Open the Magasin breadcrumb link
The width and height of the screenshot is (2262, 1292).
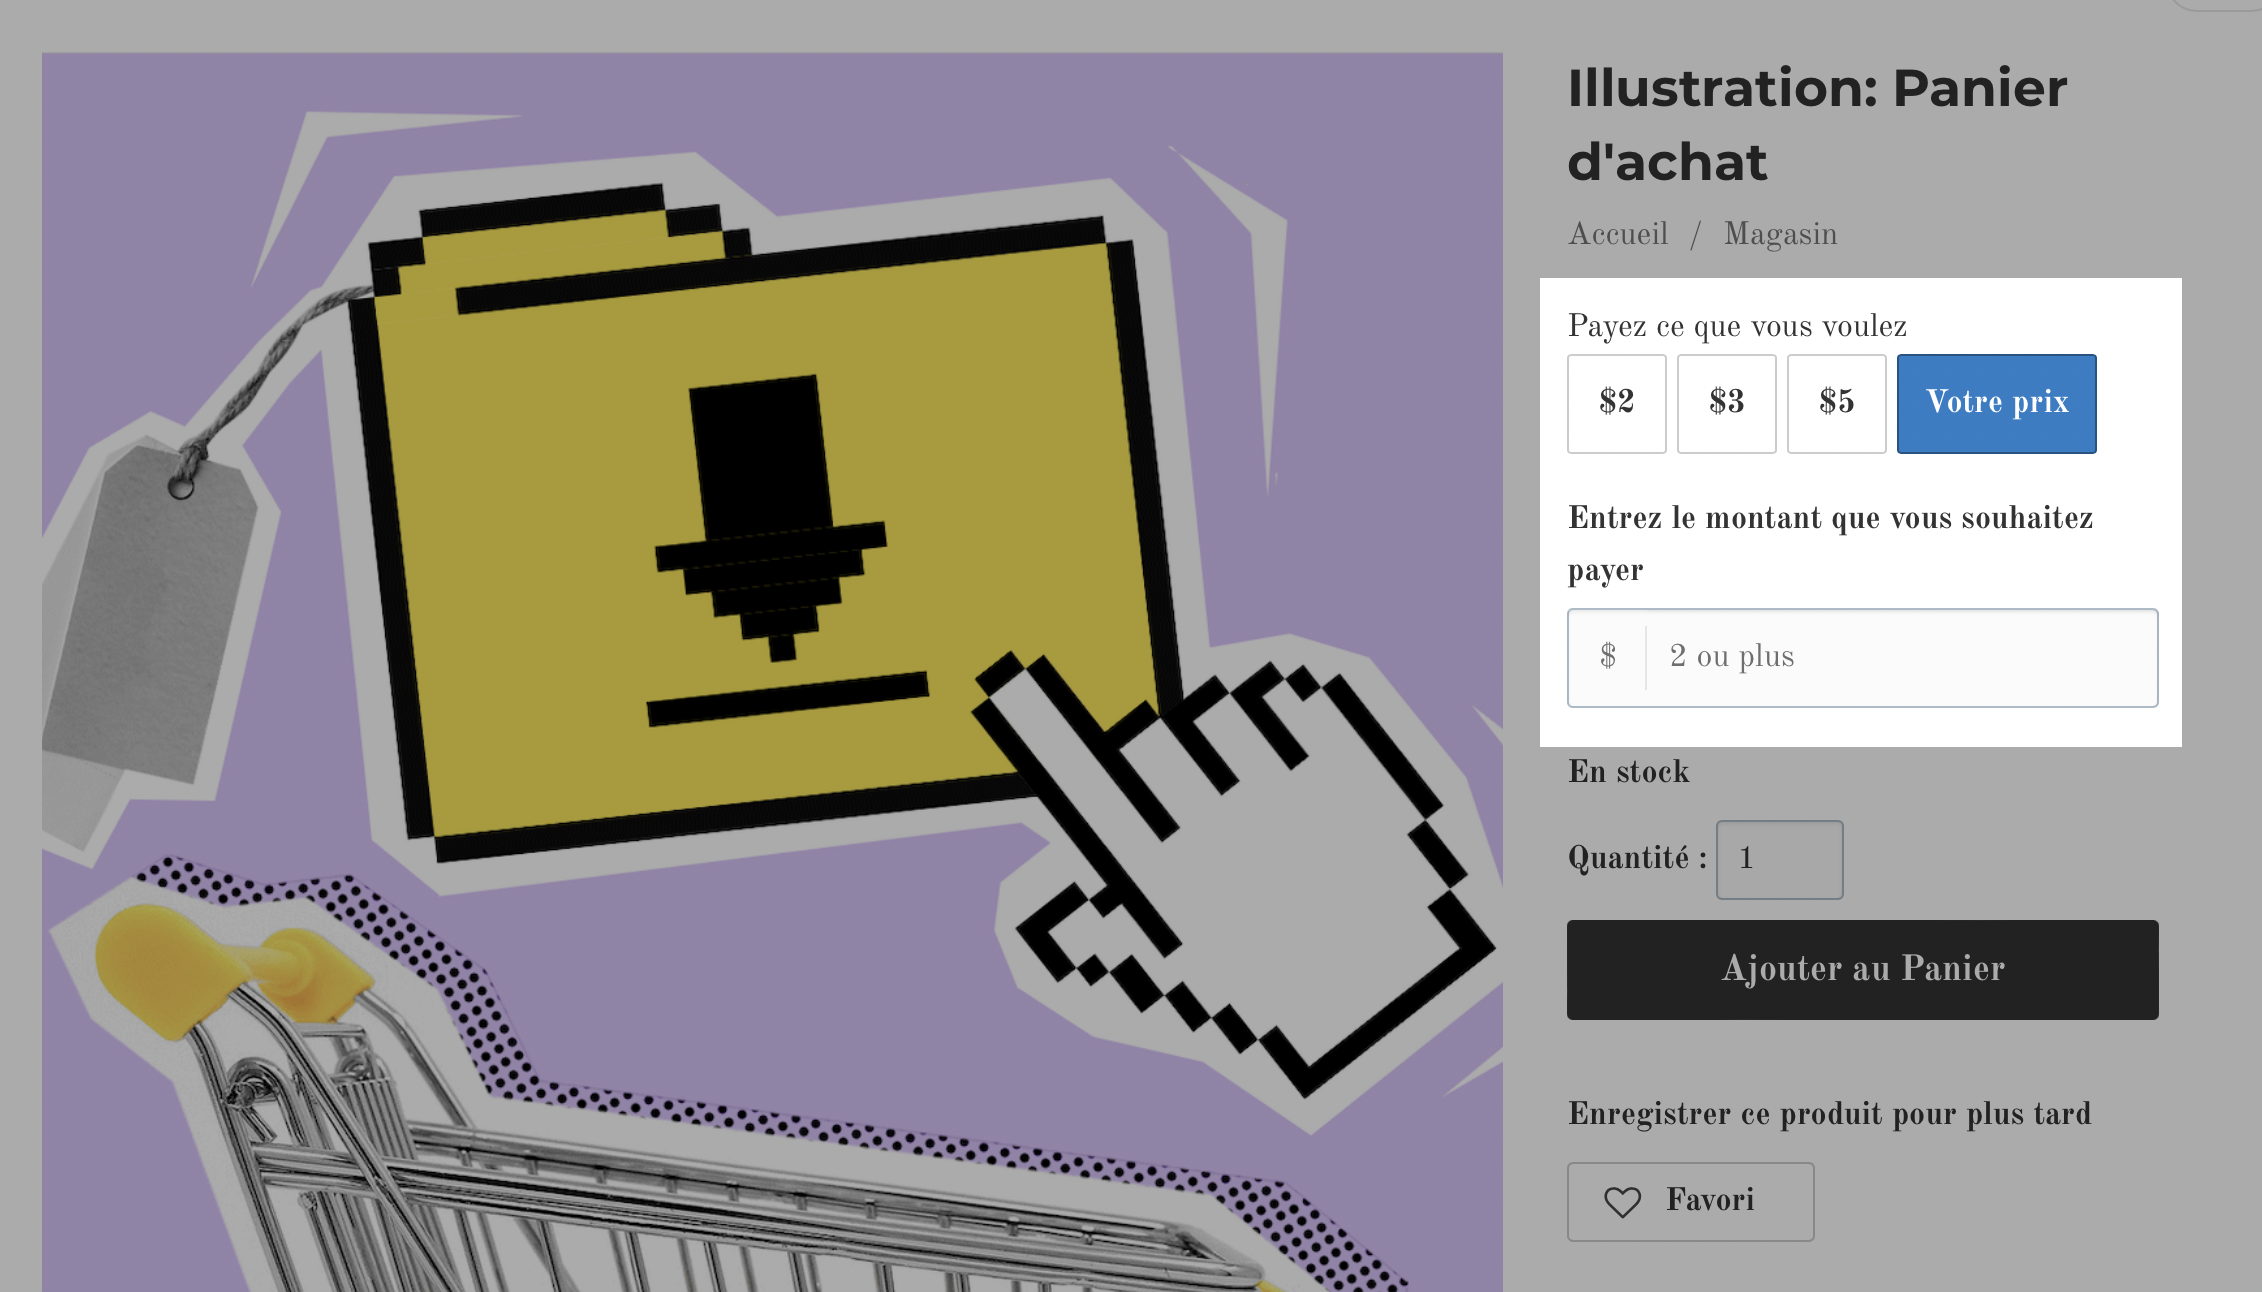point(1780,234)
